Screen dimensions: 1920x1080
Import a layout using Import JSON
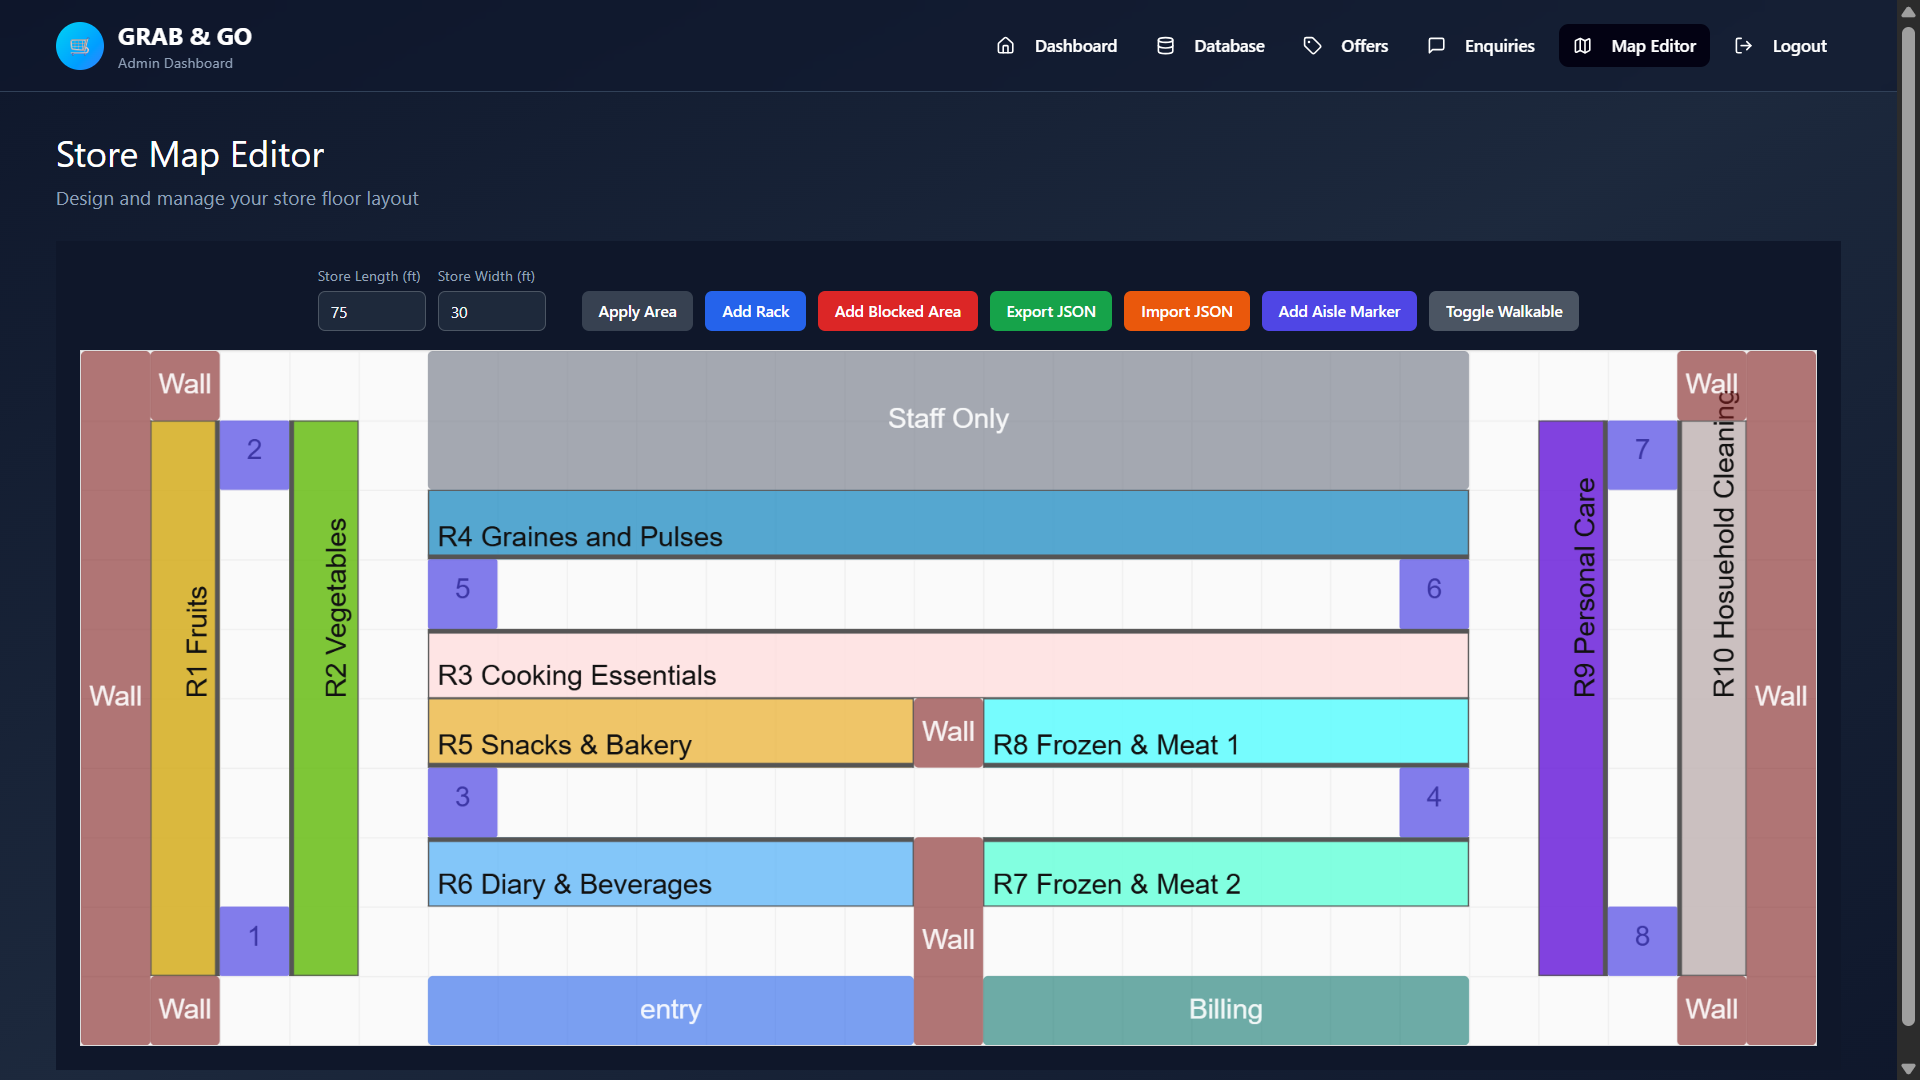(x=1186, y=311)
